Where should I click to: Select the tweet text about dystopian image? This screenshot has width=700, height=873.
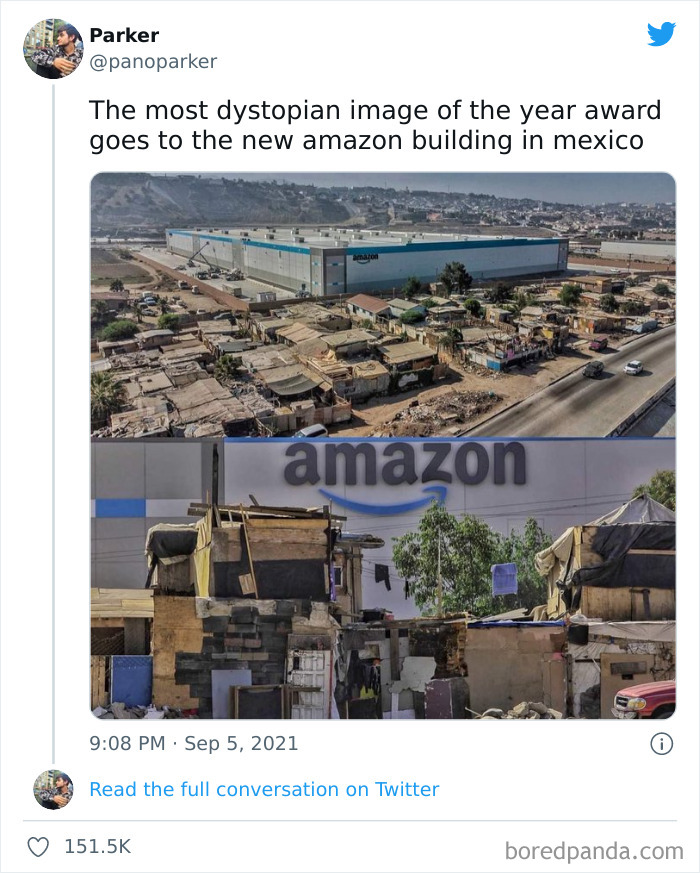pyautogui.click(x=375, y=125)
